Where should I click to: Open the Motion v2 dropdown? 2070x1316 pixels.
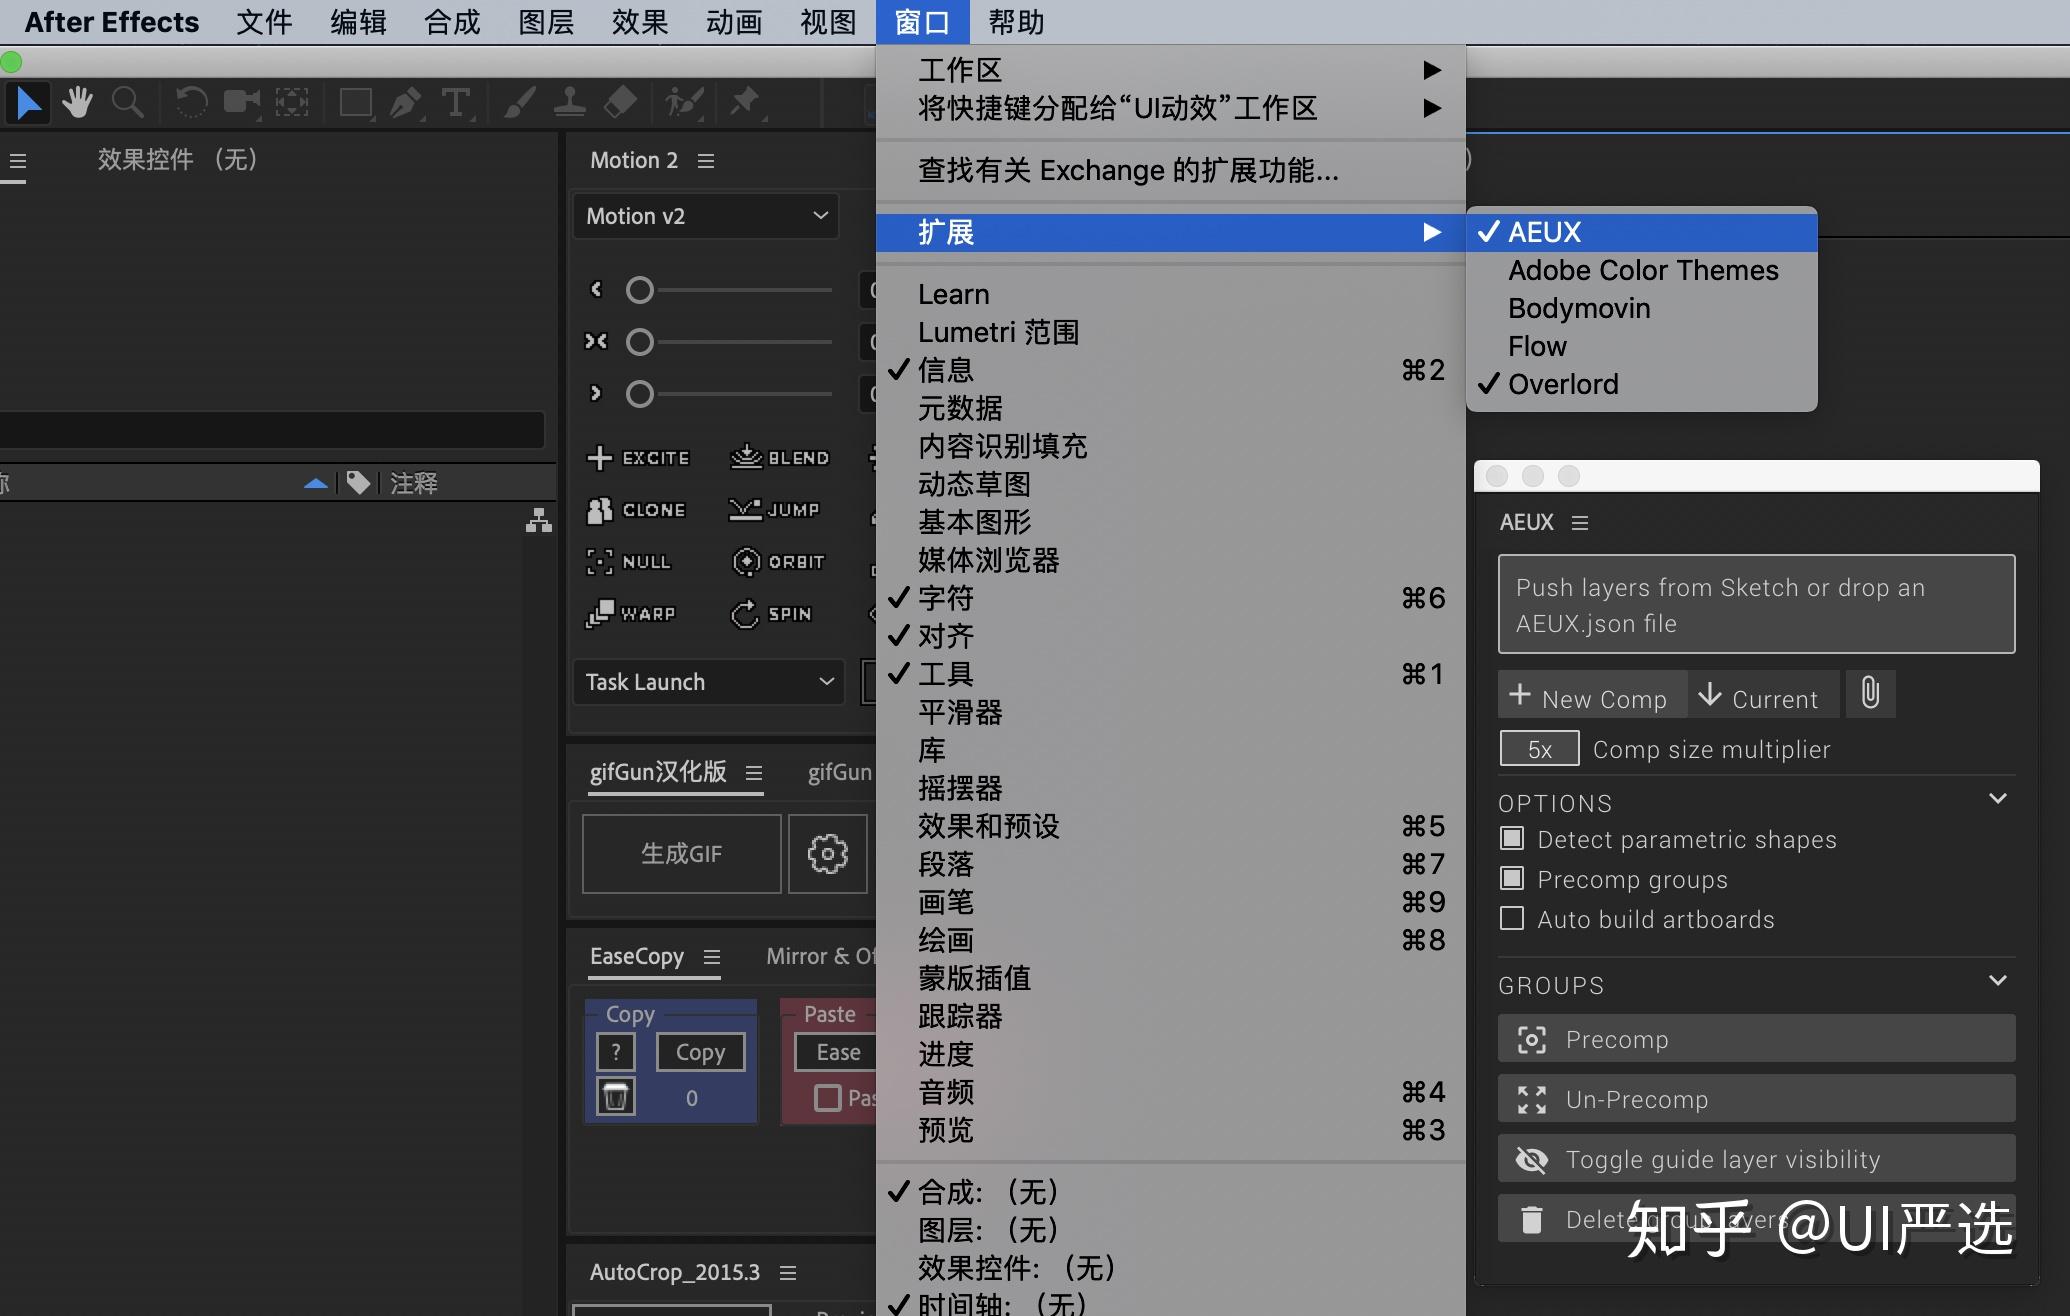(705, 215)
